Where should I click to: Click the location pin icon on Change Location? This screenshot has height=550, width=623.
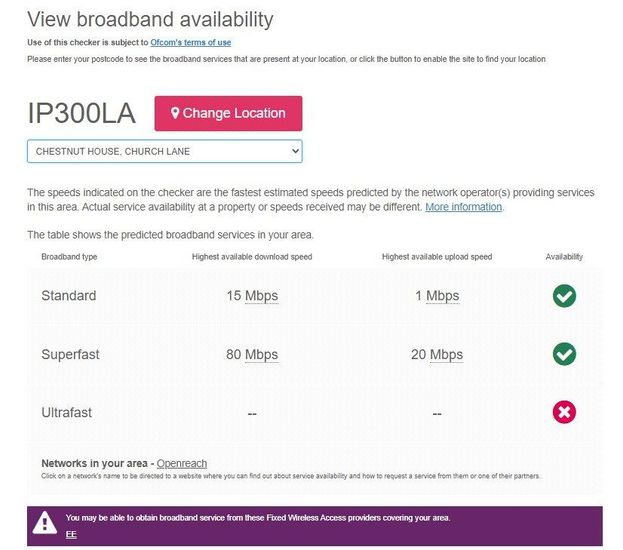click(x=175, y=114)
